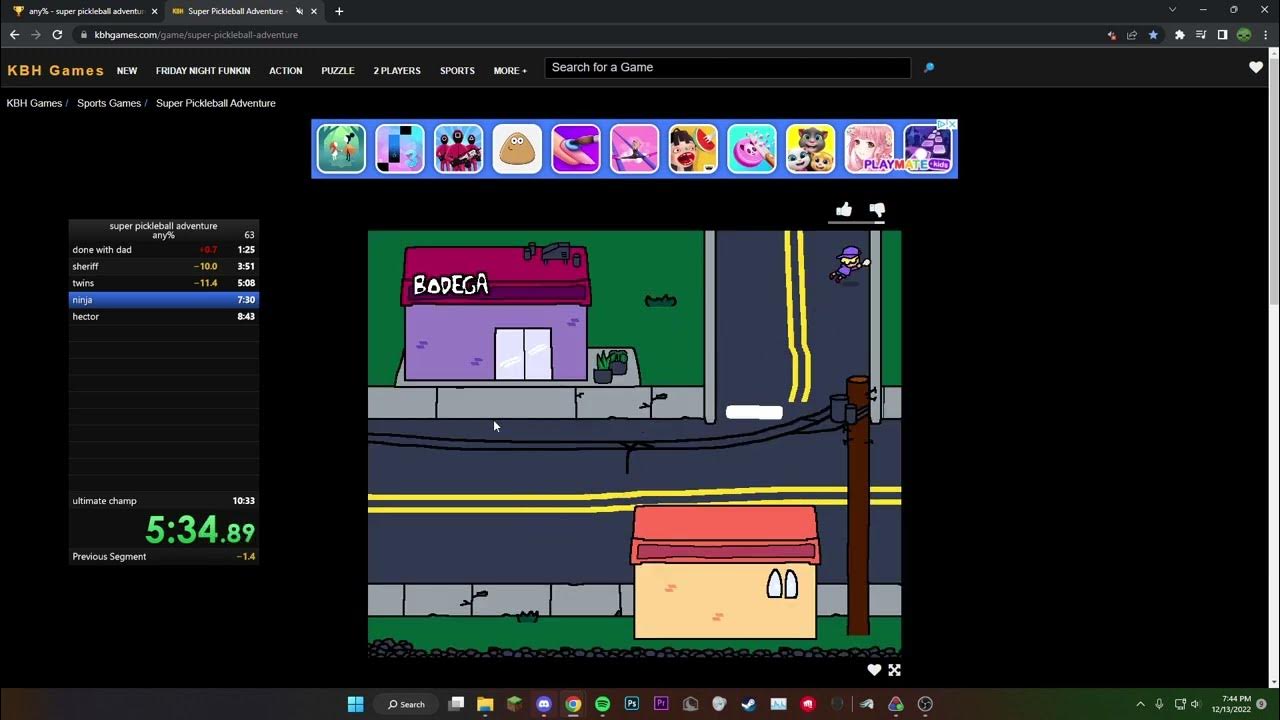
Task: Click the purple-capped character in the game
Action: [x=849, y=265]
